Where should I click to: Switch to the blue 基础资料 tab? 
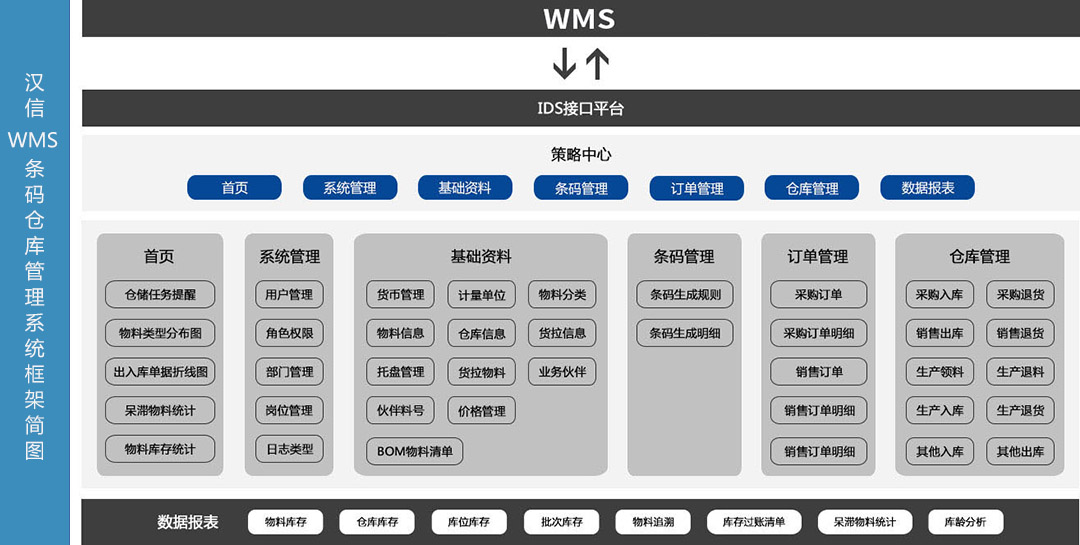pyautogui.click(x=465, y=187)
